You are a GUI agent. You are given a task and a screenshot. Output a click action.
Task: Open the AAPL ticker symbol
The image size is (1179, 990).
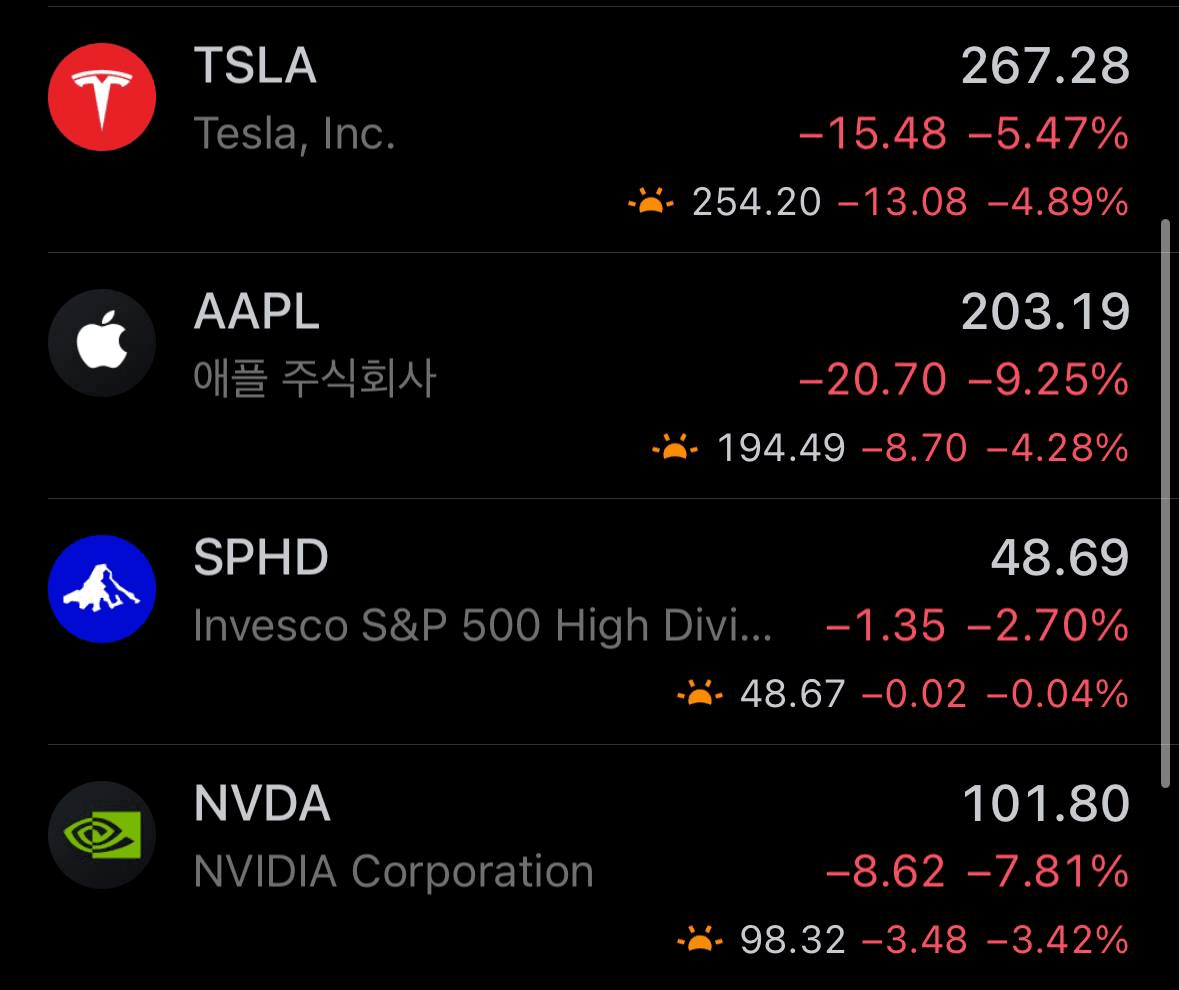[x=257, y=313]
